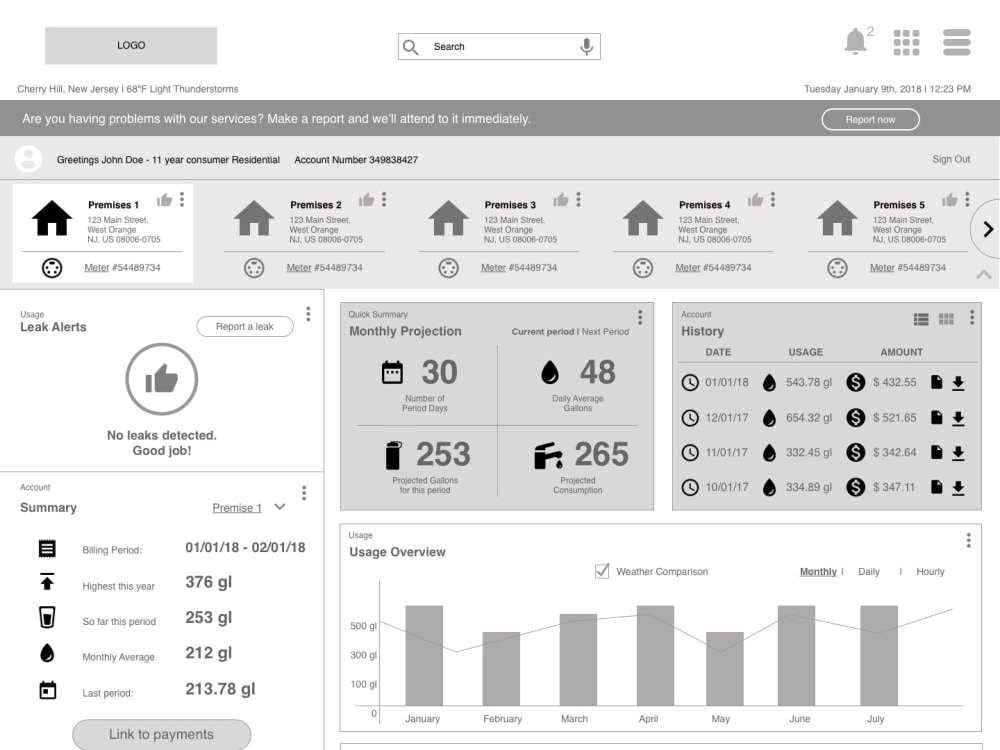
Task: Select the Premises 3 card title
Action: click(x=510, y=205)
